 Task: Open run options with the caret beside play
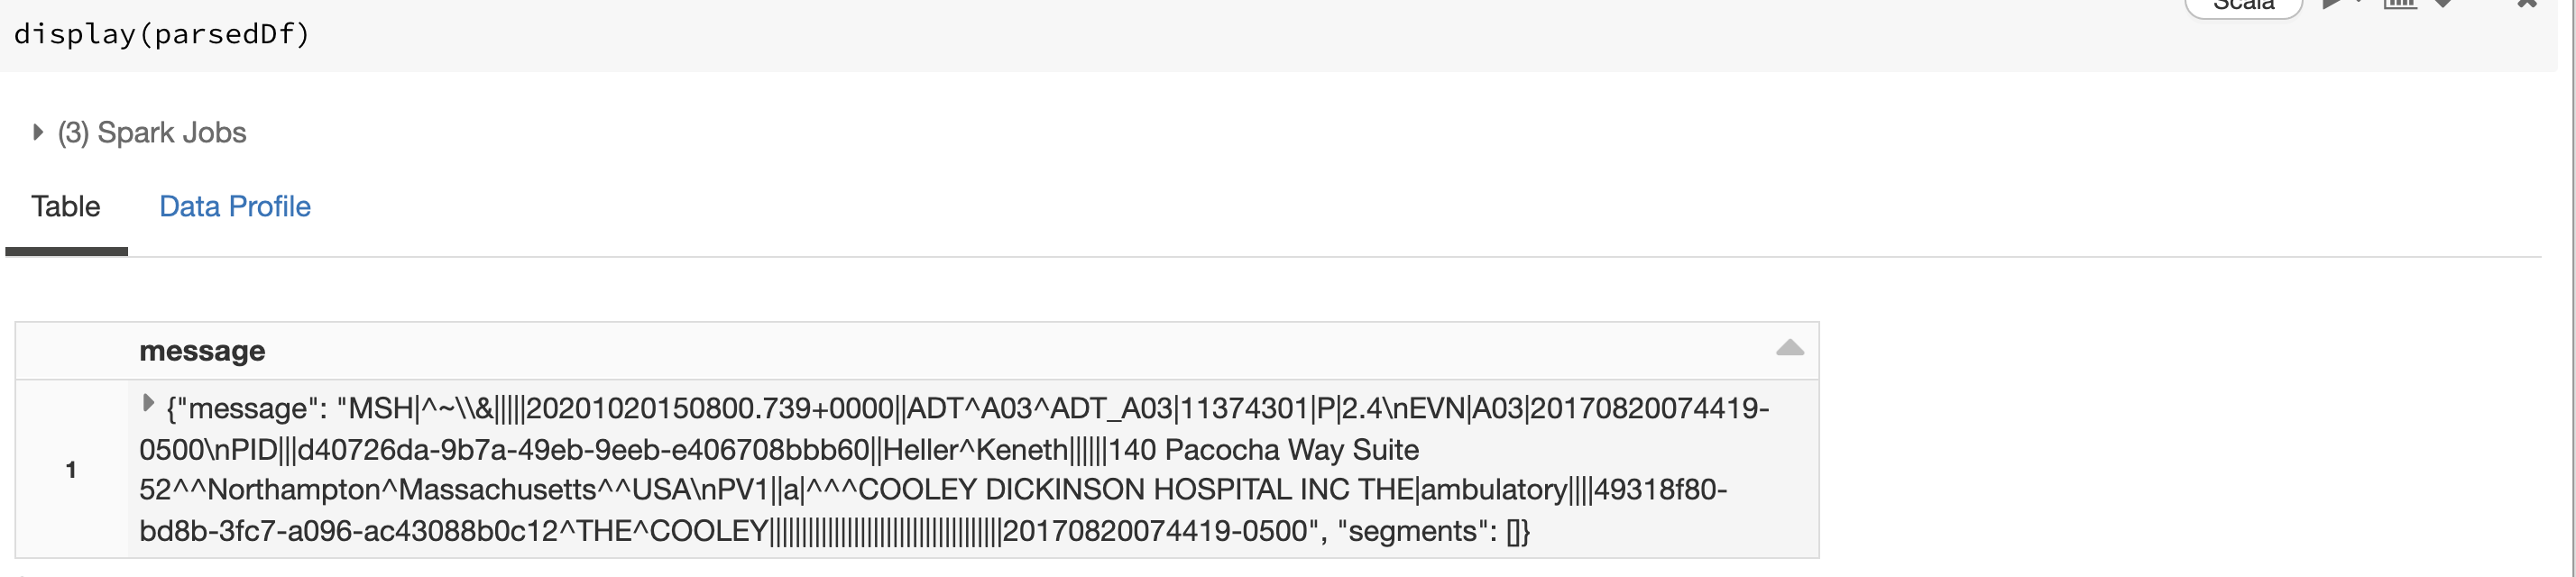(x=2360, y=3)
